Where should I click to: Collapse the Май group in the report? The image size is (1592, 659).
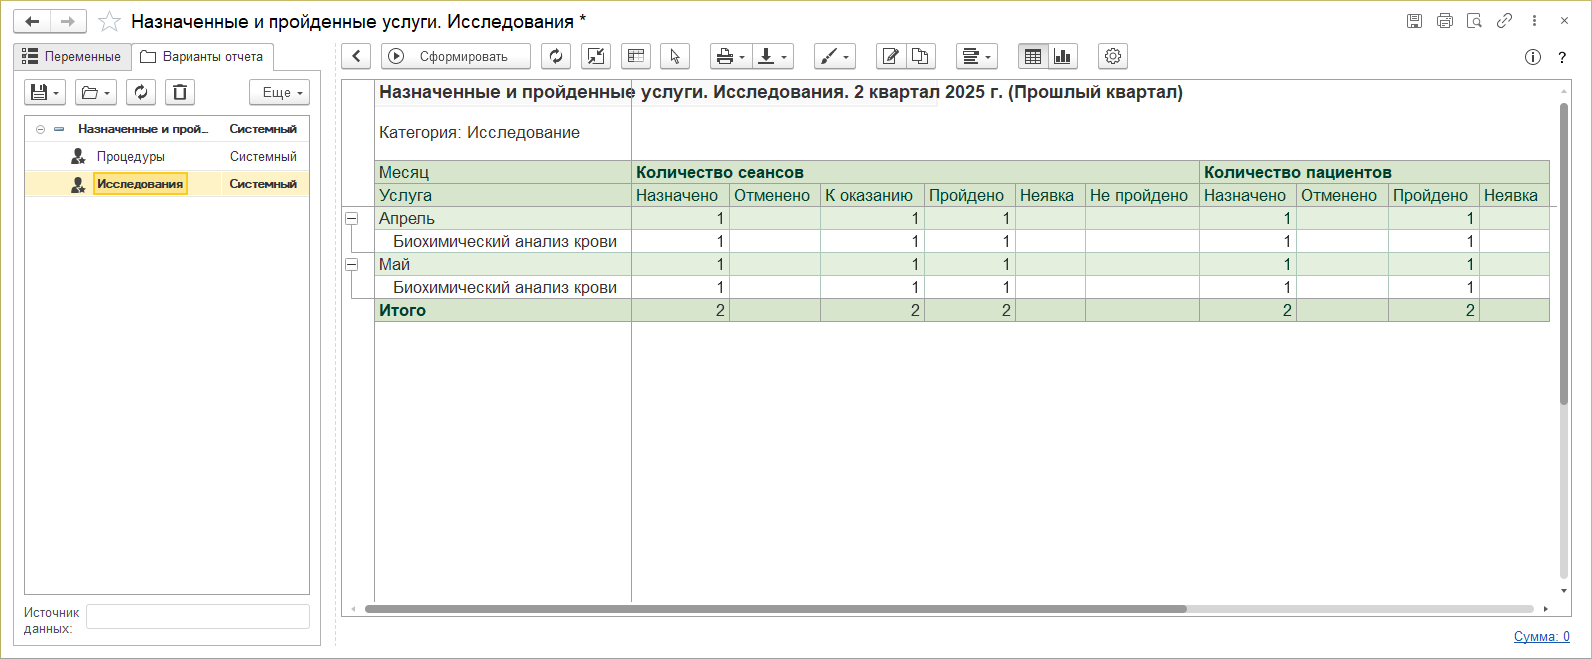tap(352, 264)
